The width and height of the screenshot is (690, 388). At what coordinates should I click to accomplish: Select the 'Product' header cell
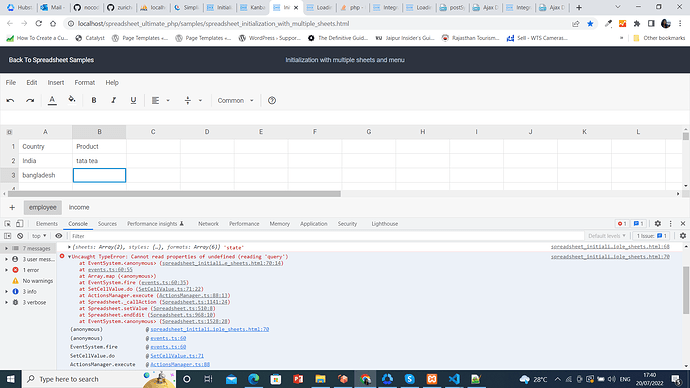coord(99,146)
